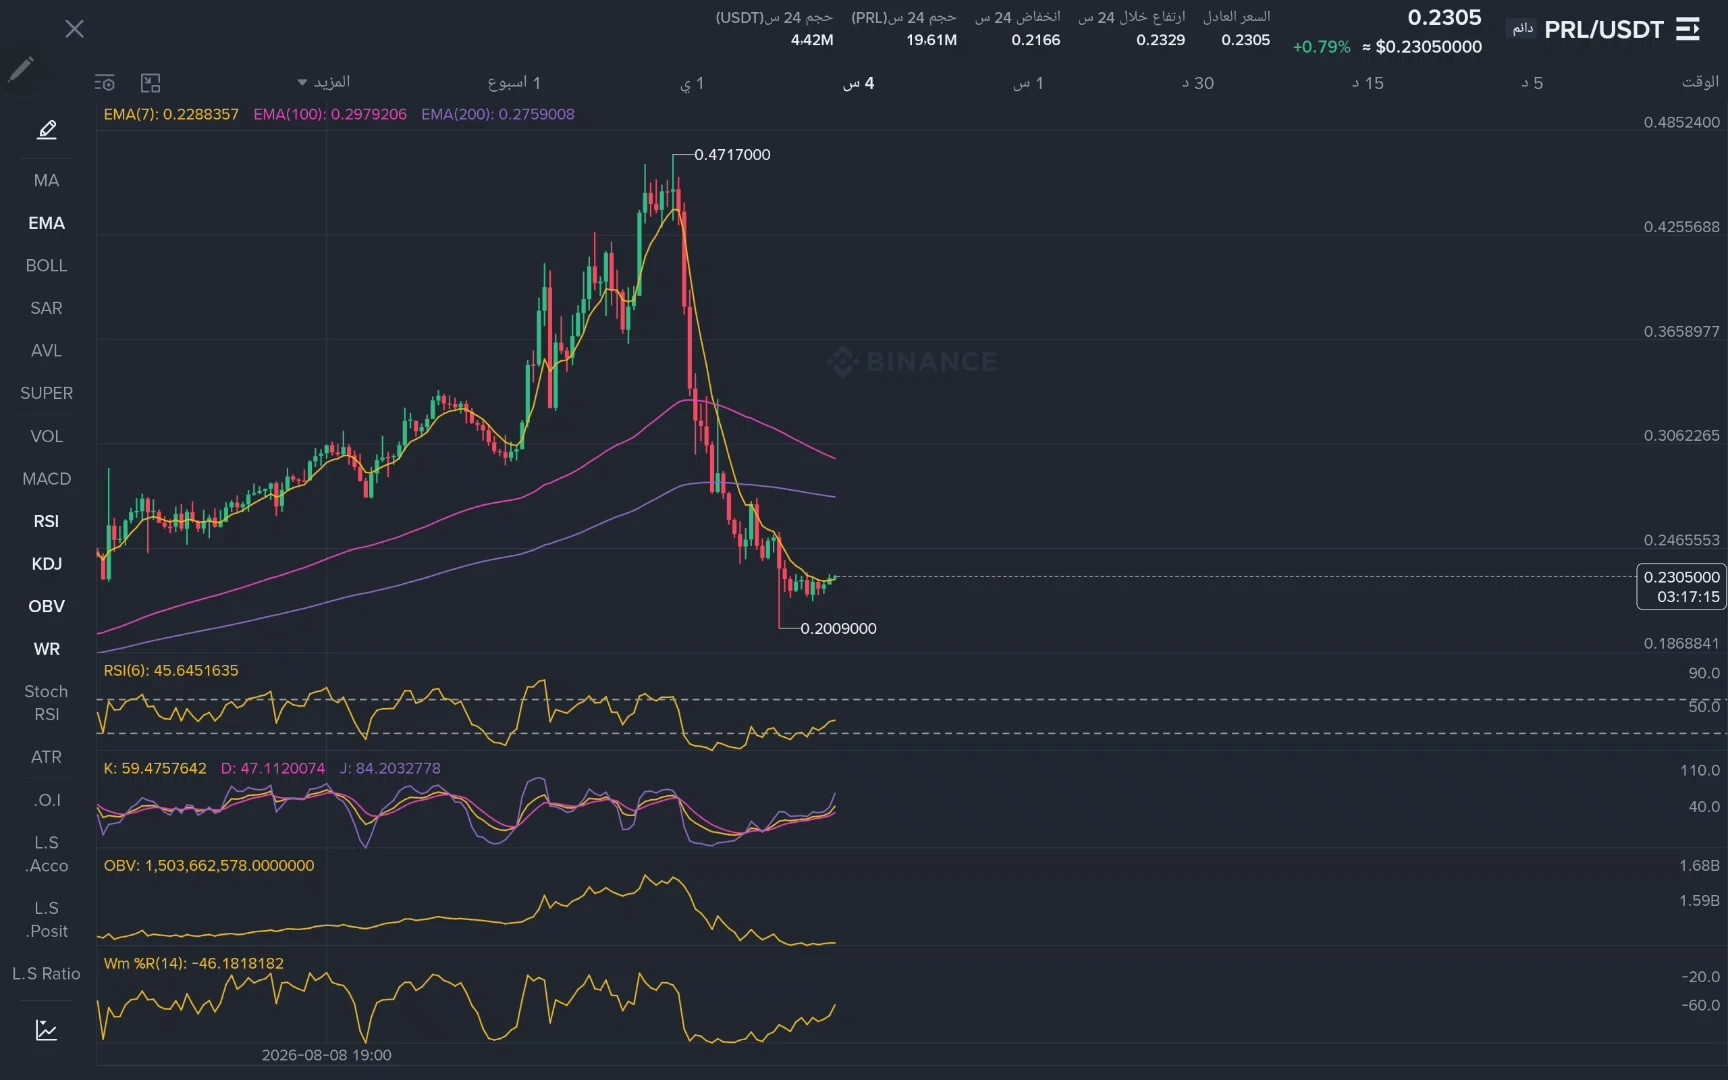1728x1080 pixels.
Task: Select the 5 د timeframe
Action: [x=1532, y=83]
